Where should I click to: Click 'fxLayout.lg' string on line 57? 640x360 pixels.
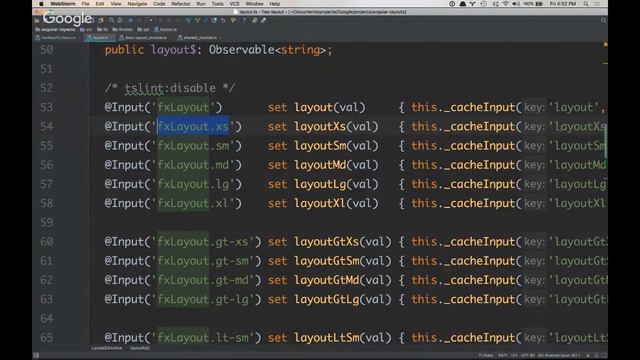(x=193, y=184)
